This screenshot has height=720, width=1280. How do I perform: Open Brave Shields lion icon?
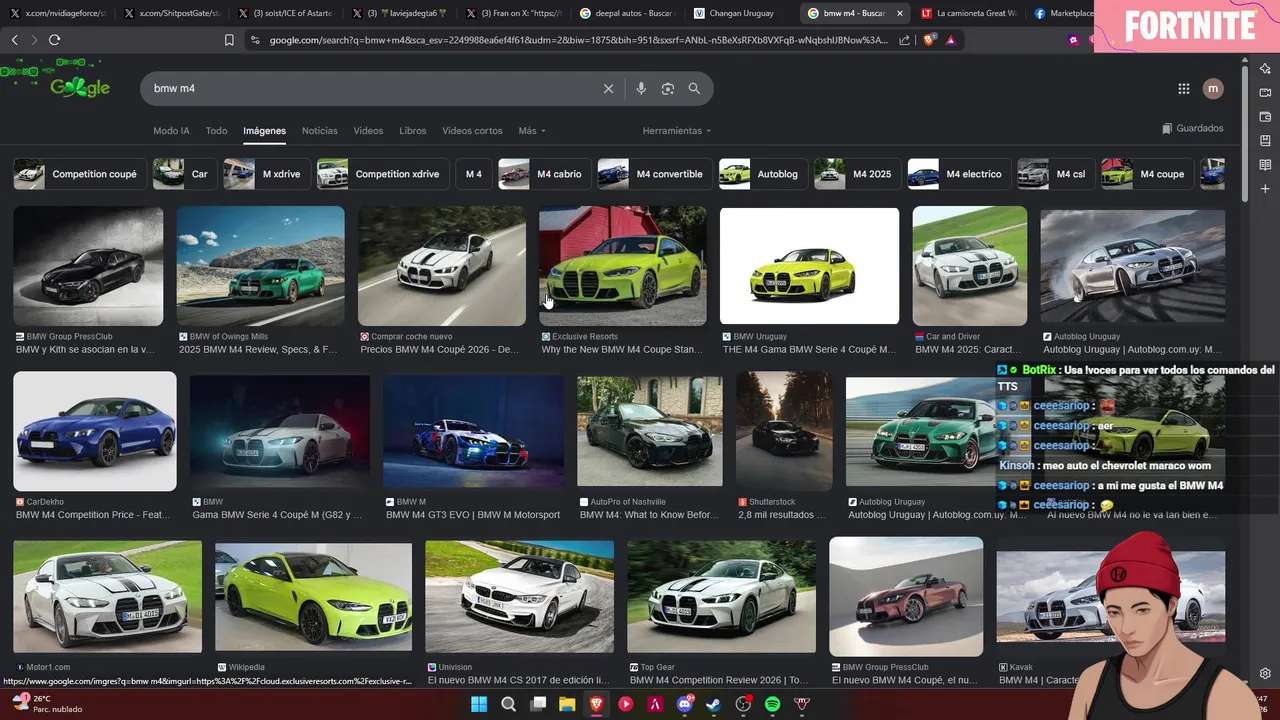click(928, 40)
